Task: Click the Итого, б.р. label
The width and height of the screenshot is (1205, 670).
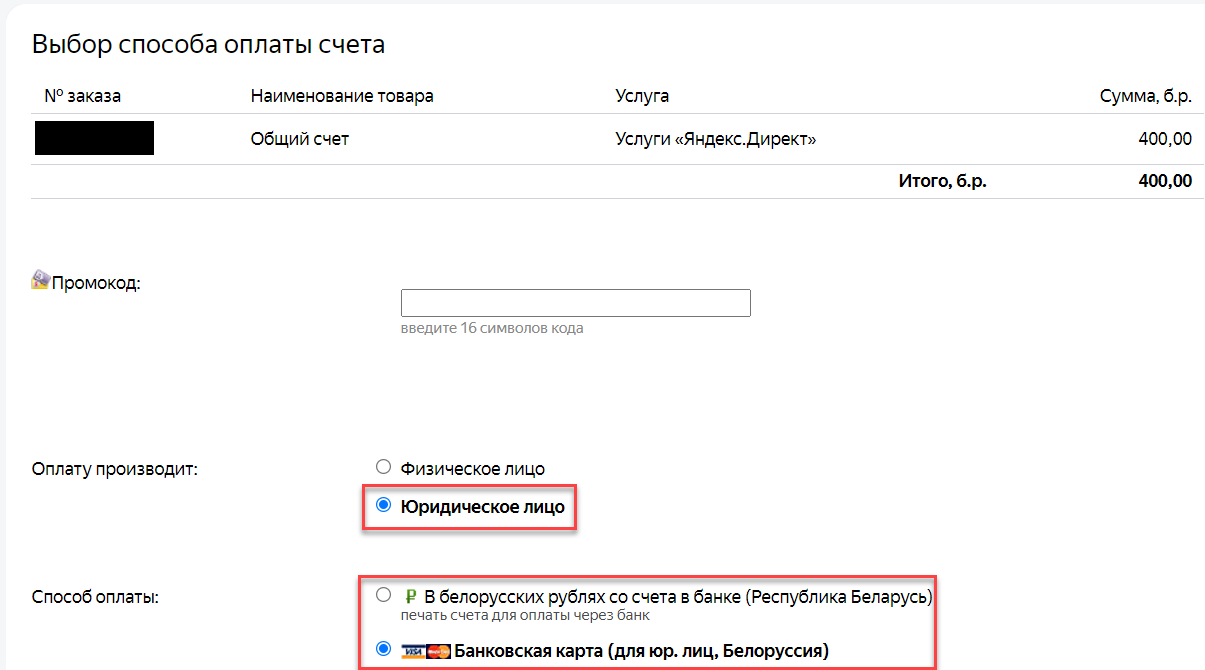Action: pos(942,181)
